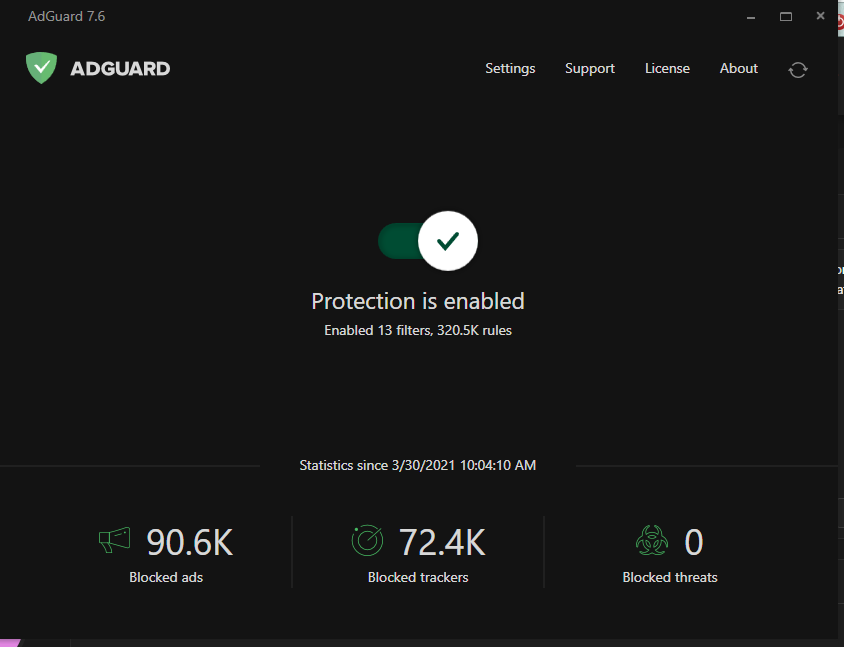Viewport: 844px width, 647px height.
Task: Click the Blocked ads label
Action: coord(166,577)
